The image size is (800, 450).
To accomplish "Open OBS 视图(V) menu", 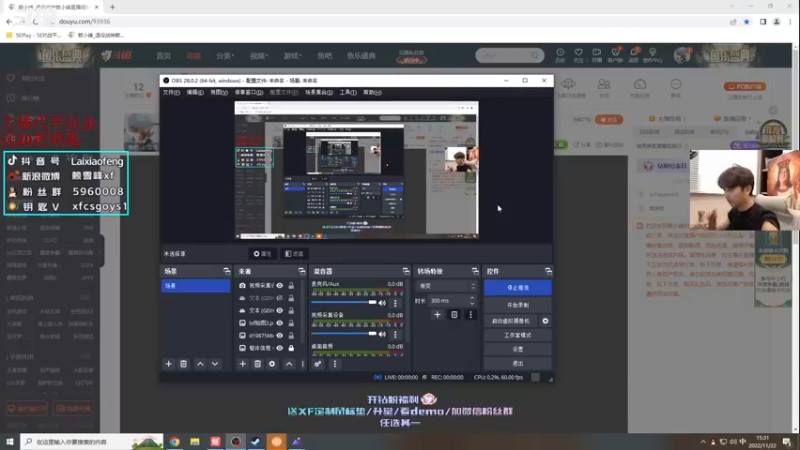I will [219, 92].
